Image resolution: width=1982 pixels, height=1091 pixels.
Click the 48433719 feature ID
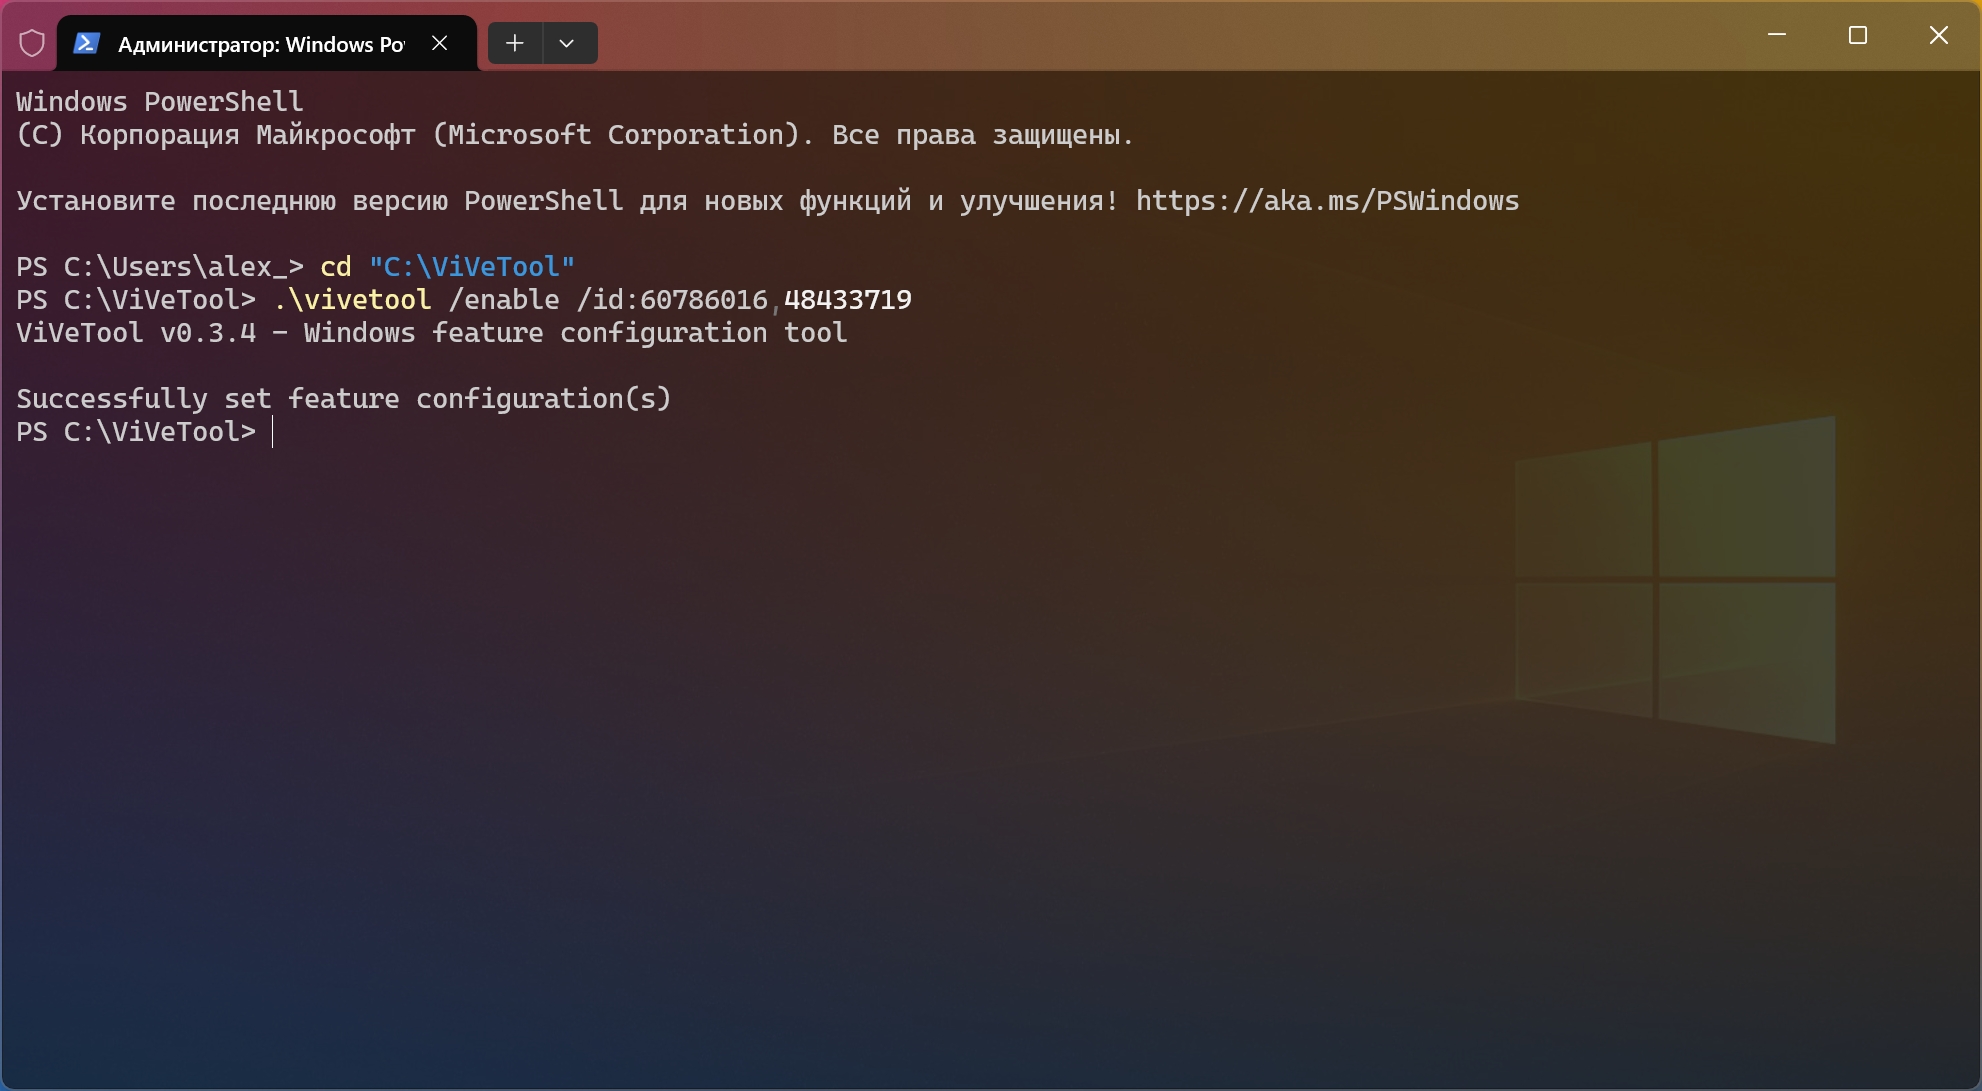(848, 300)
